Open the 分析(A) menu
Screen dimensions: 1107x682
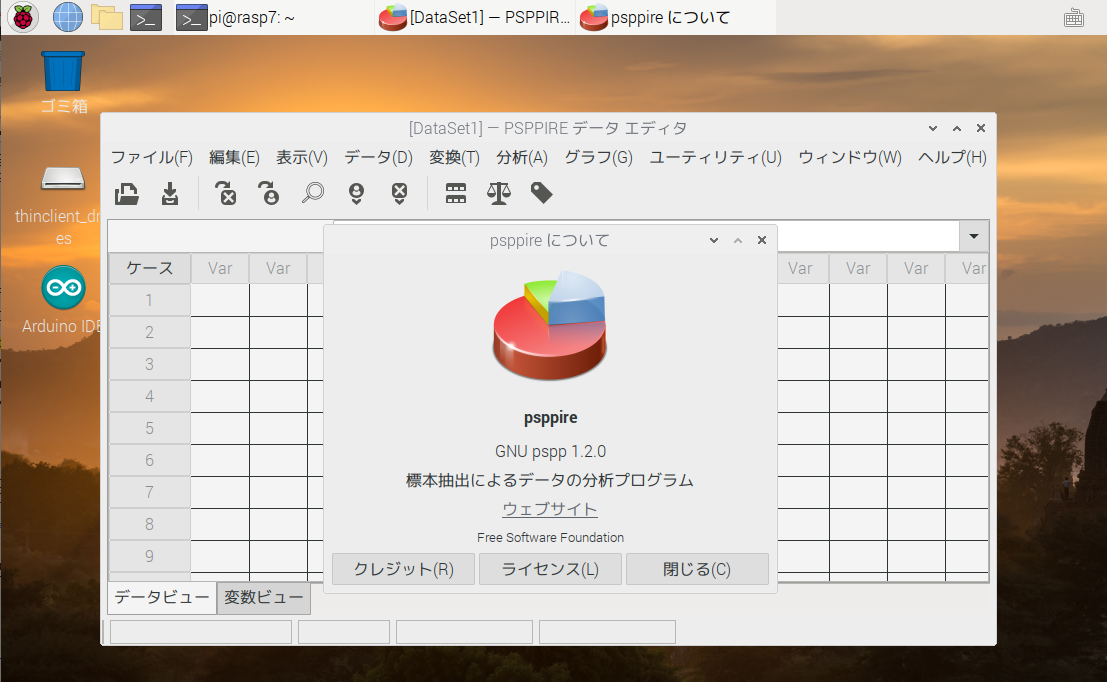pos(522,157)
